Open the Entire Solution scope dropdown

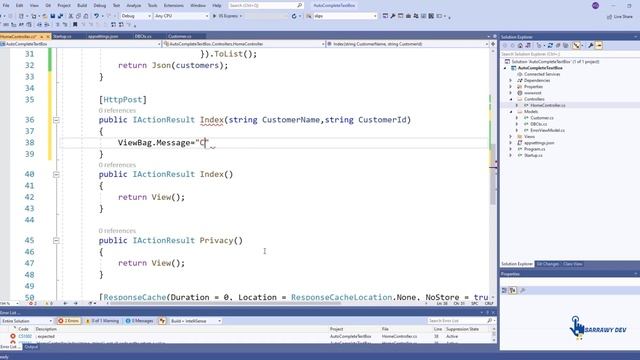click(27, 321)
